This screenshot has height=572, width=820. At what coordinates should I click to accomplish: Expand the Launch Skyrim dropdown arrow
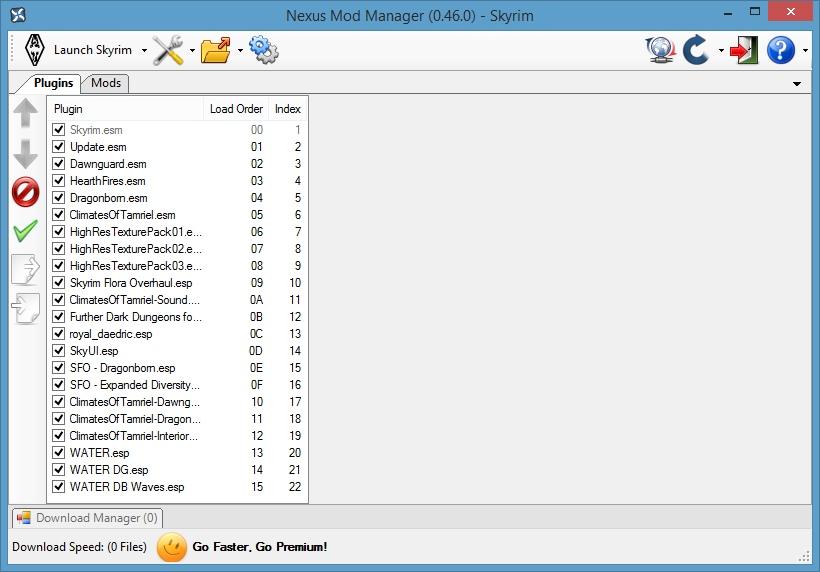pos(144,51)
